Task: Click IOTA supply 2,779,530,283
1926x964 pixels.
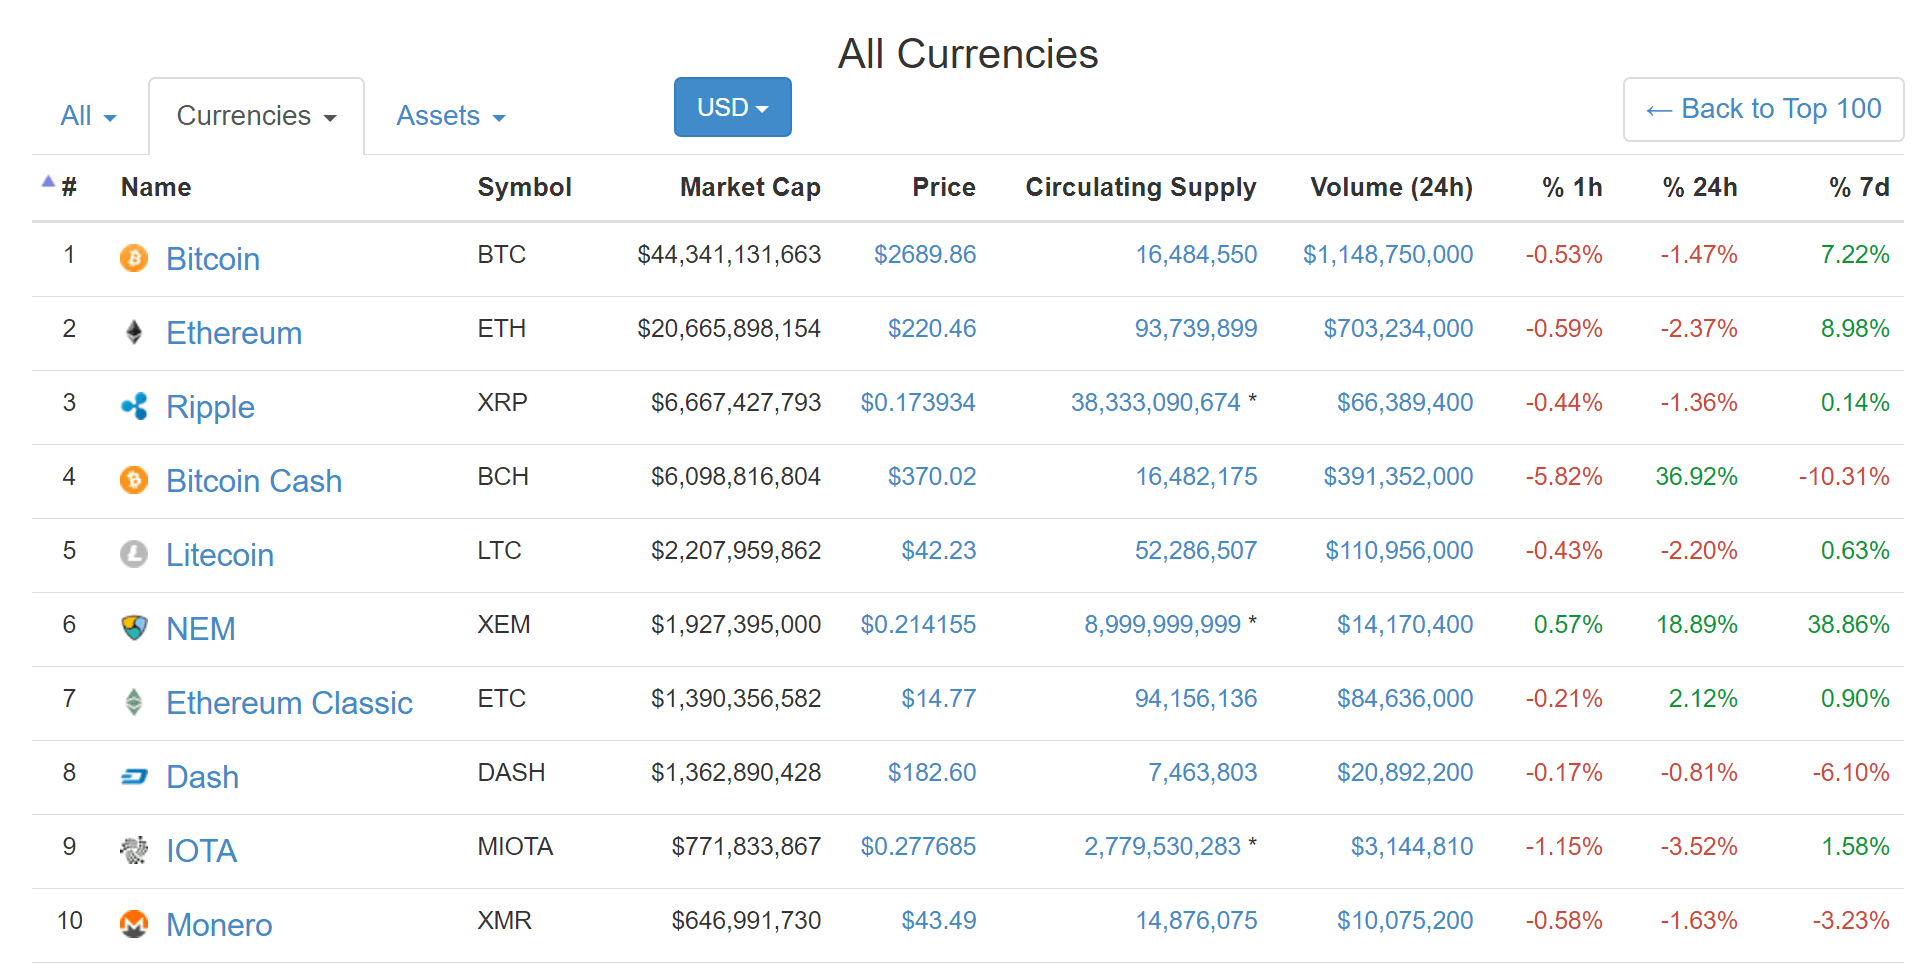Action: coord(1163,847)
